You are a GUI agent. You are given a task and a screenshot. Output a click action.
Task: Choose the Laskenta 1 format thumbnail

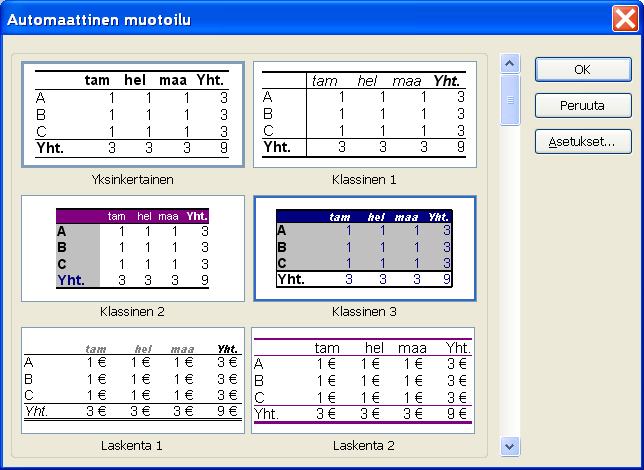133,380
